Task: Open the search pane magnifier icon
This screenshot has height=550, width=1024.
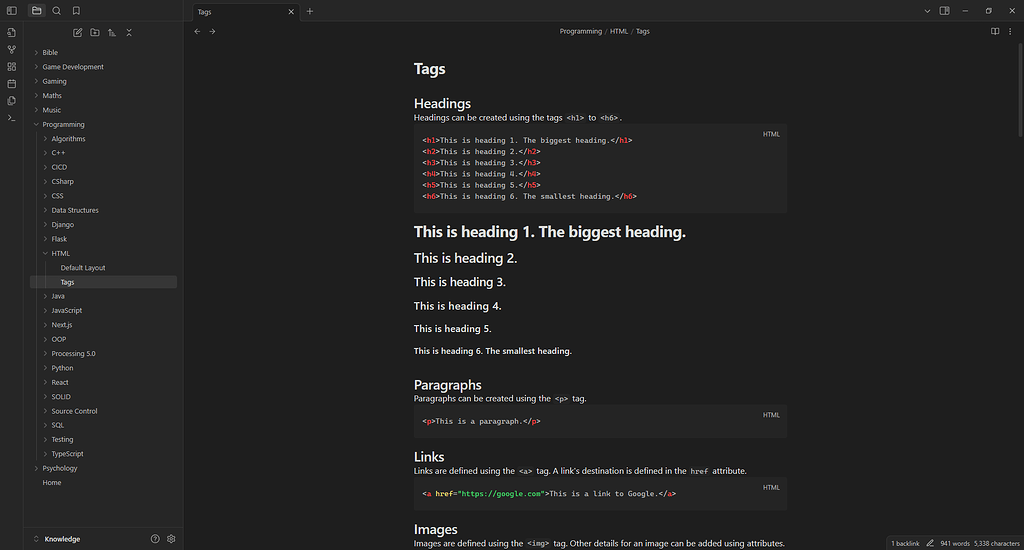Action: (57, 10)
